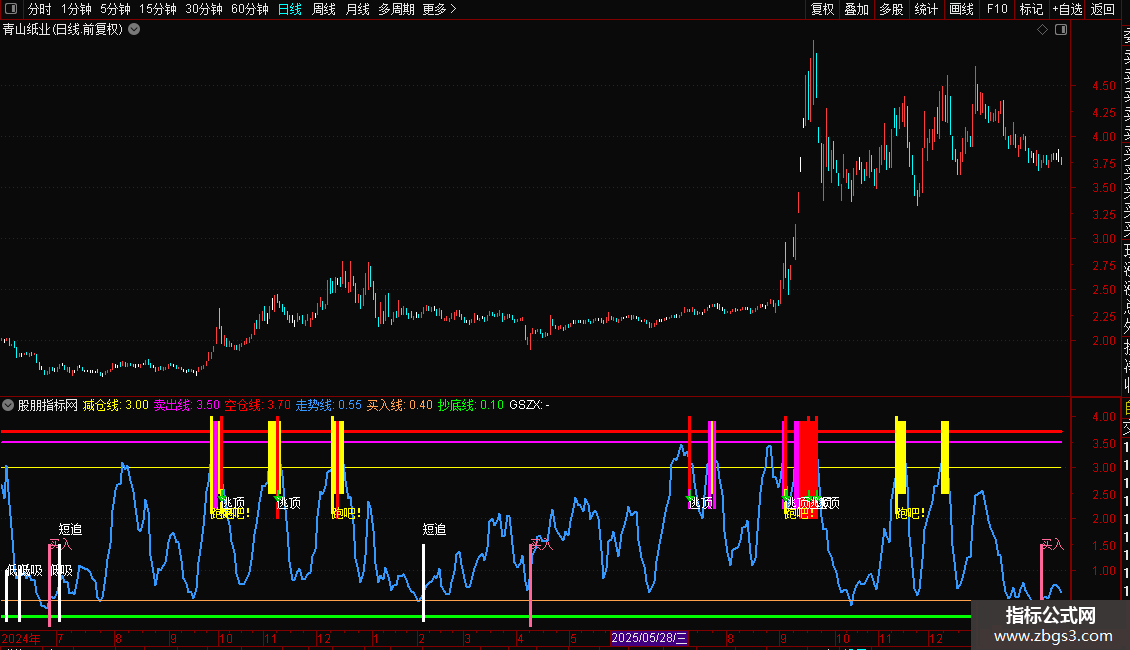Expand the 更多 periods menu
Screen dimensions: 1130x650
click(439, 9)
